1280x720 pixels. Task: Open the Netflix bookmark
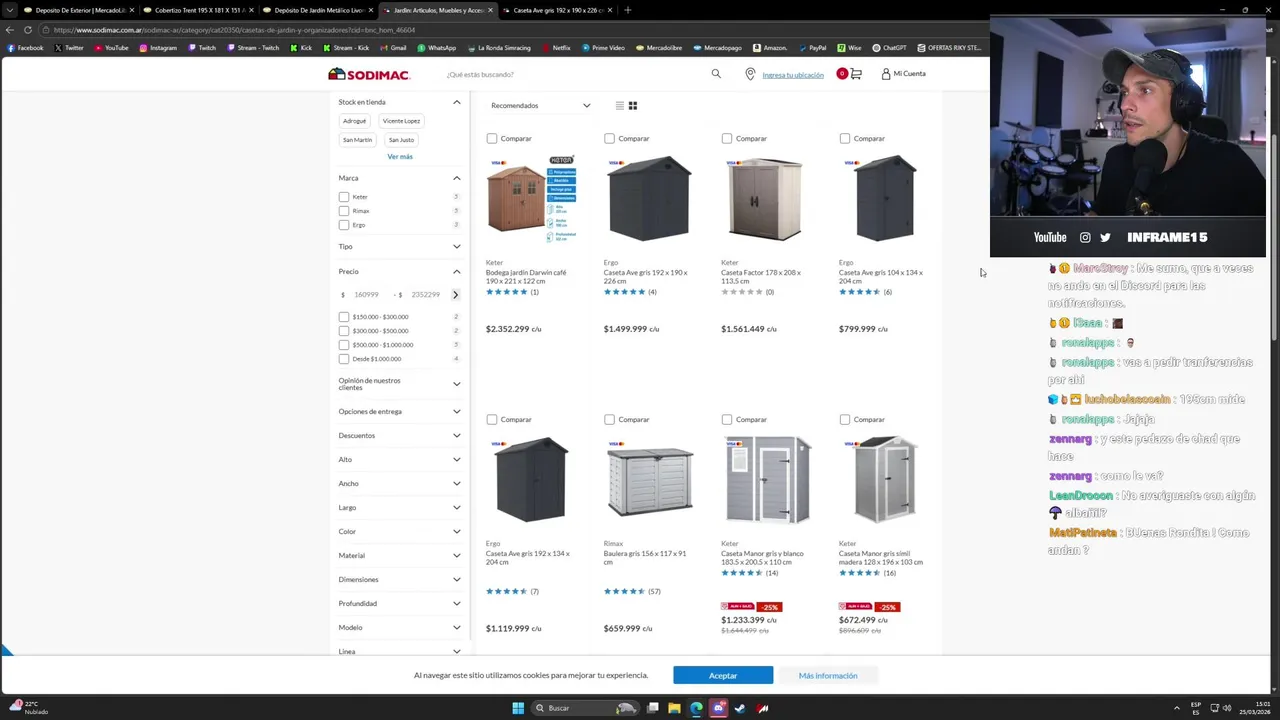tap(556, 48)
